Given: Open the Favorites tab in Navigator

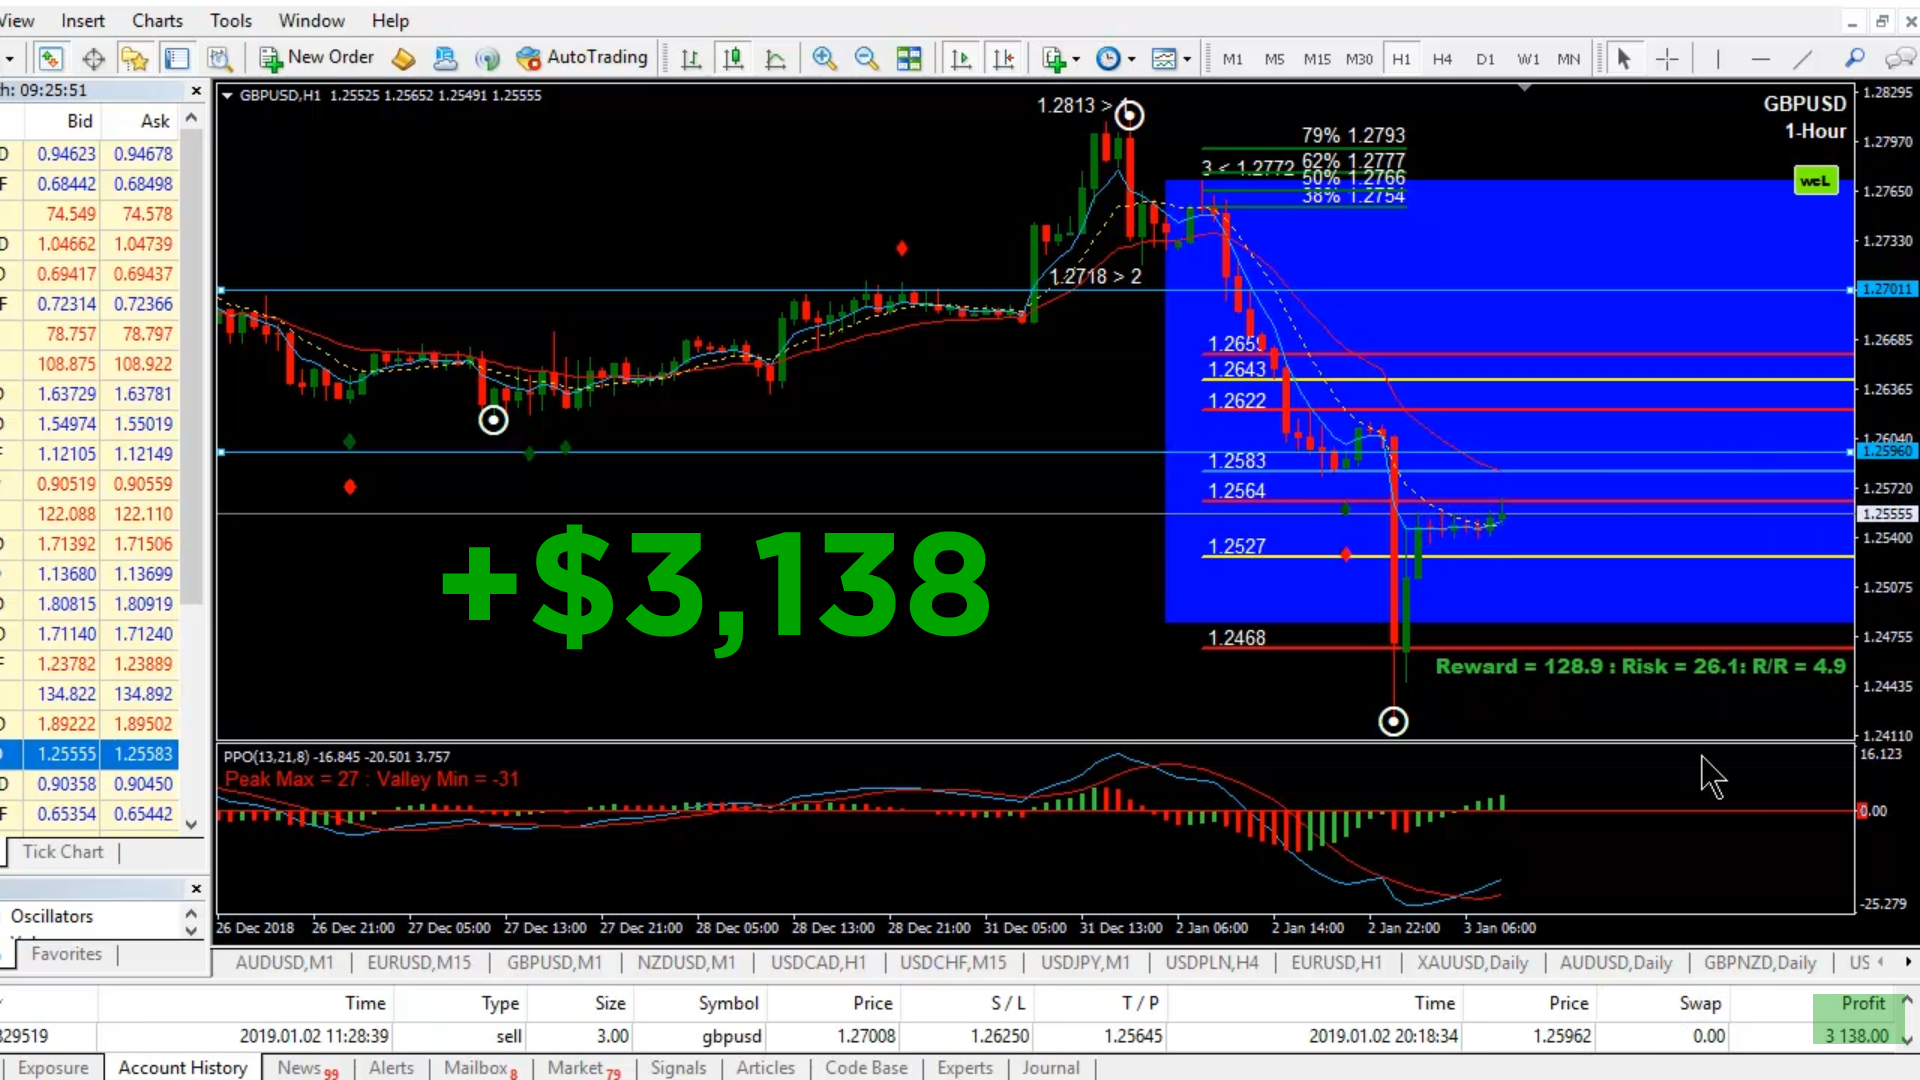Looking at the screenshot, I should click(66, 954).
